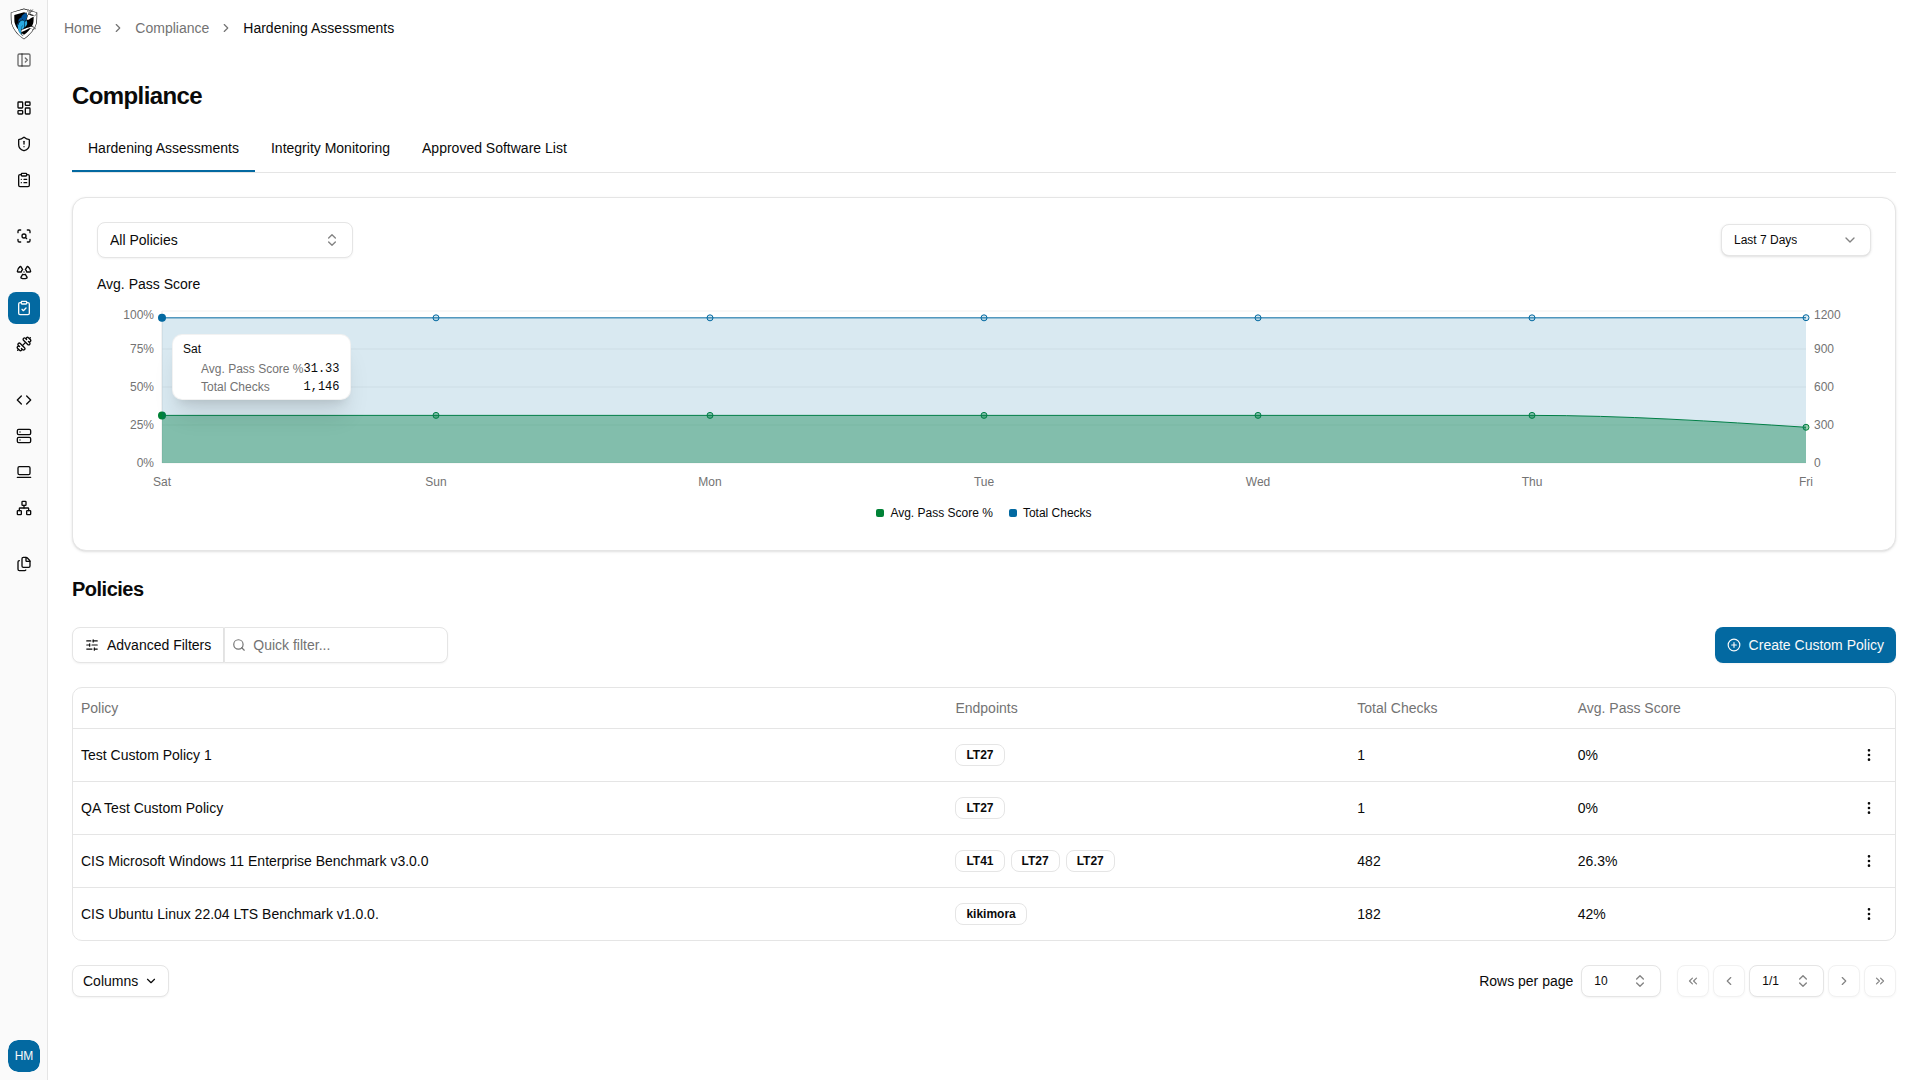This screenshot has height=1080, width=1920.
Task: Toggle the sidebar panel expand icon
Action: click(24, 60)
